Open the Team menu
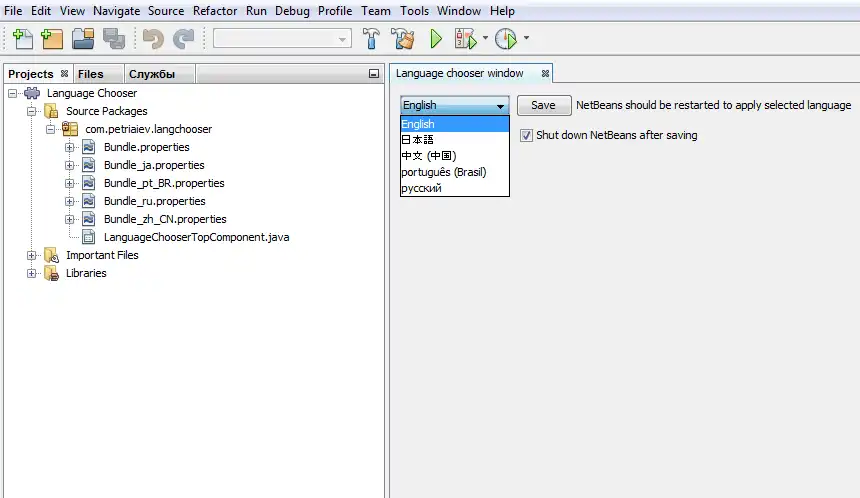 [x=376, y=11]
